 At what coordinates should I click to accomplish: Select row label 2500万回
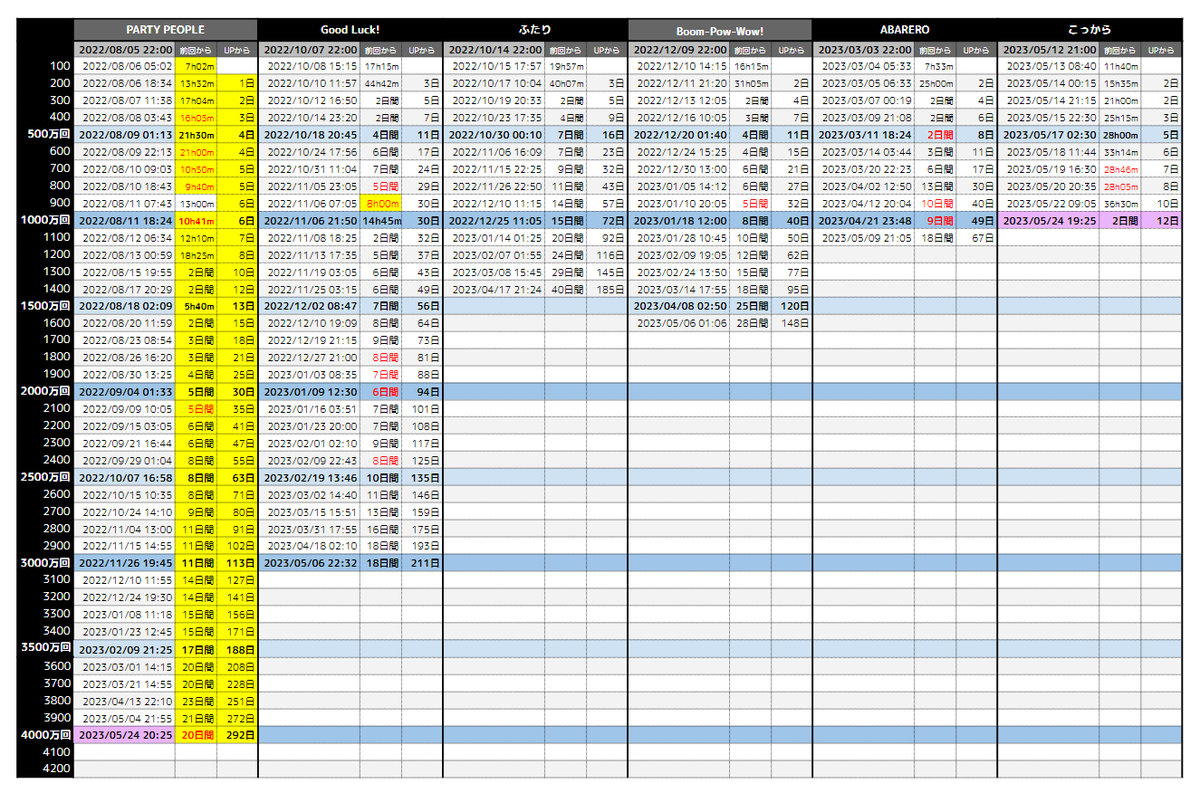(x=47, y=477)
